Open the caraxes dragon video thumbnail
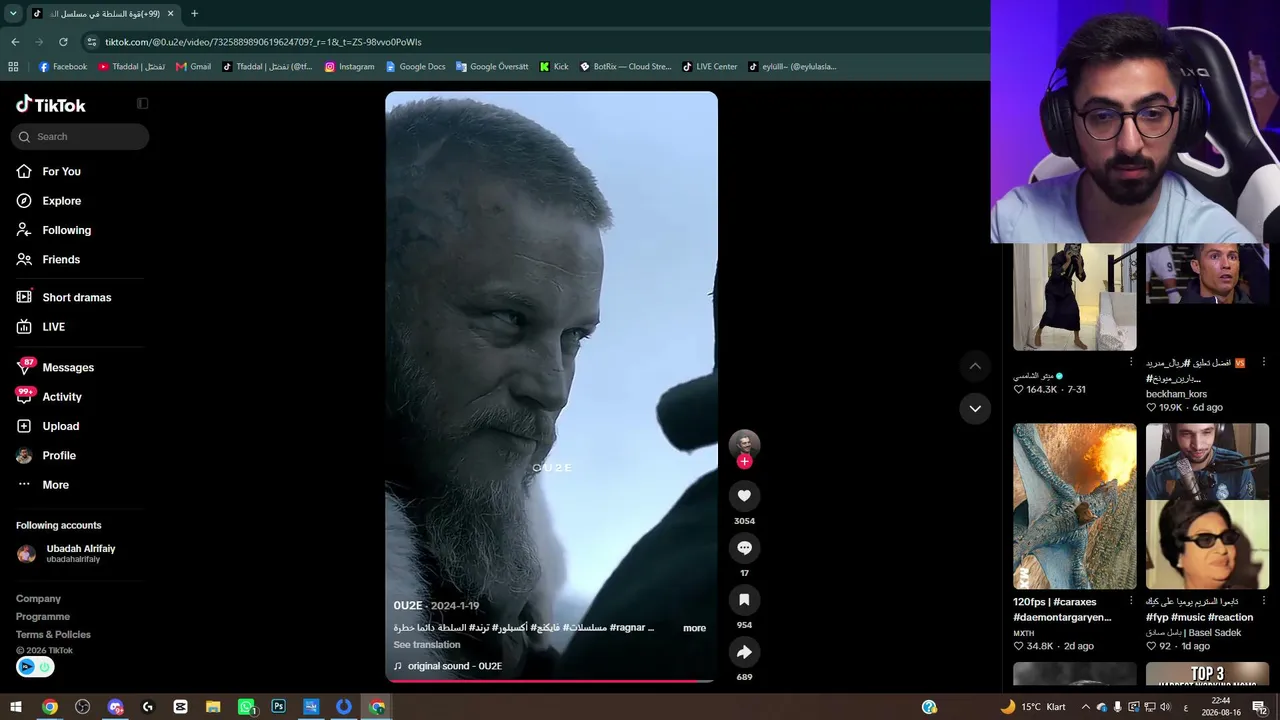Image resolution: width=1280 pixels, height=720 pixels. 1075,506
